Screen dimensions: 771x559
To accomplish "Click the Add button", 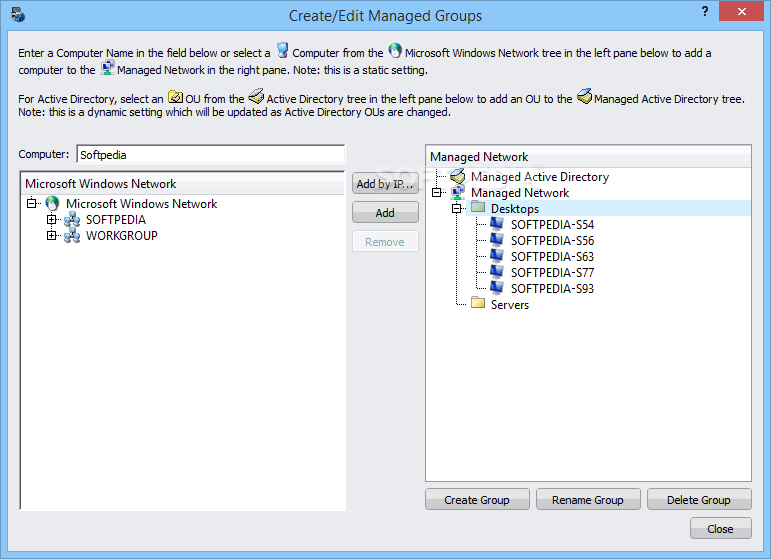I will [x=385, y=212].
